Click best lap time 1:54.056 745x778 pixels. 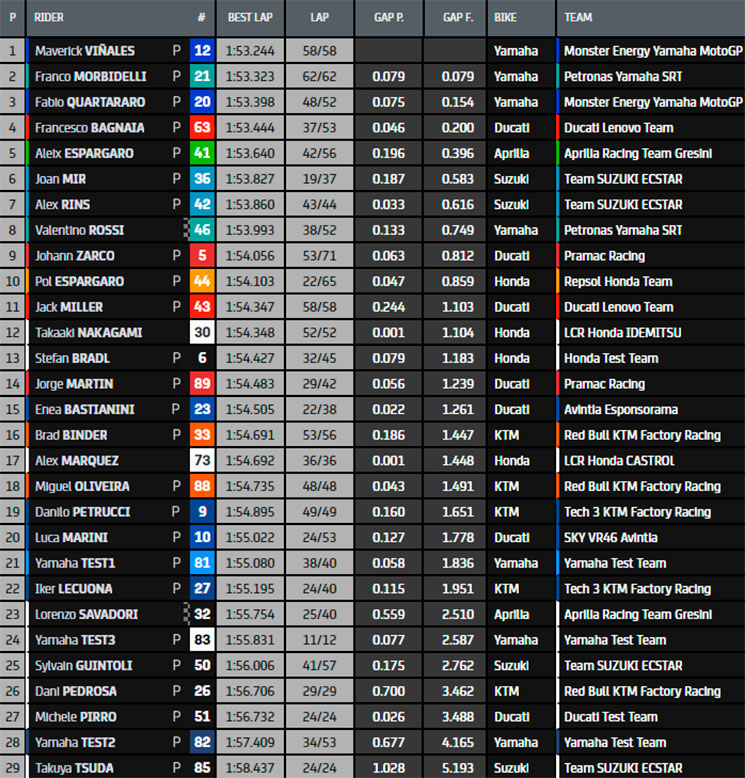point(250,256)
